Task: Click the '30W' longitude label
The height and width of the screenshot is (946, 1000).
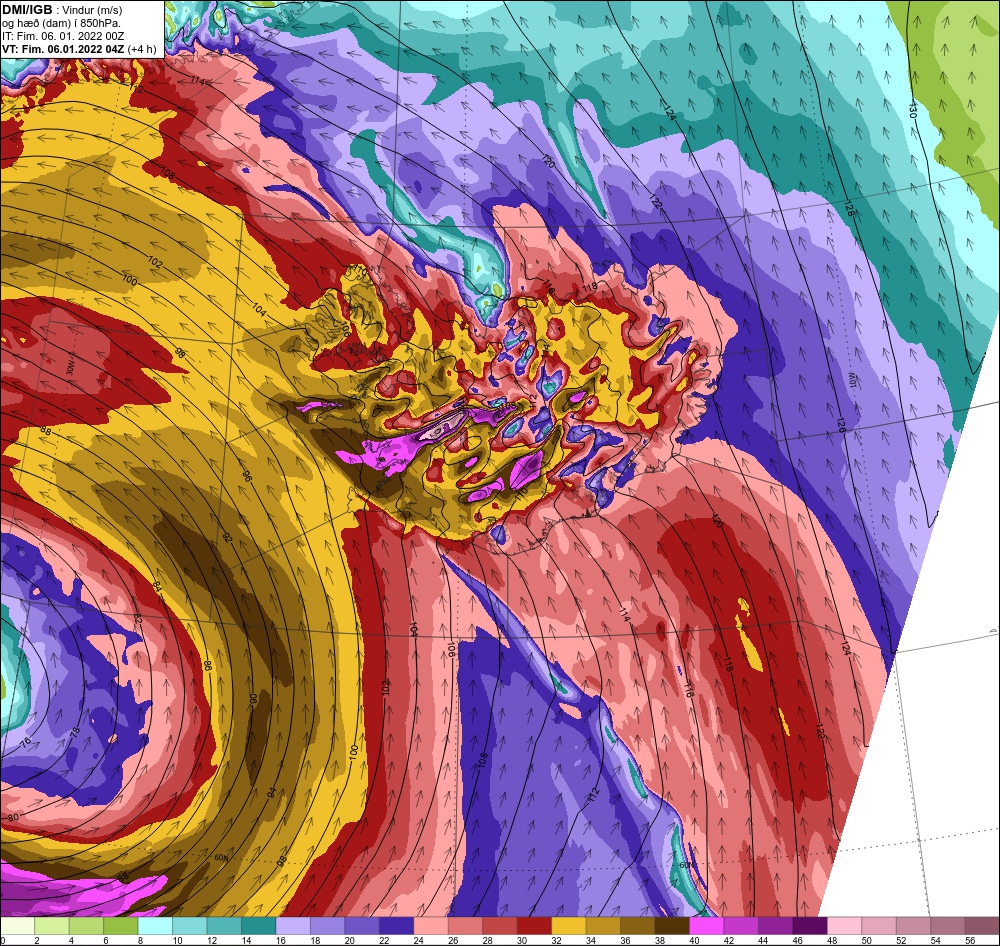Action: tap(70, 369)
